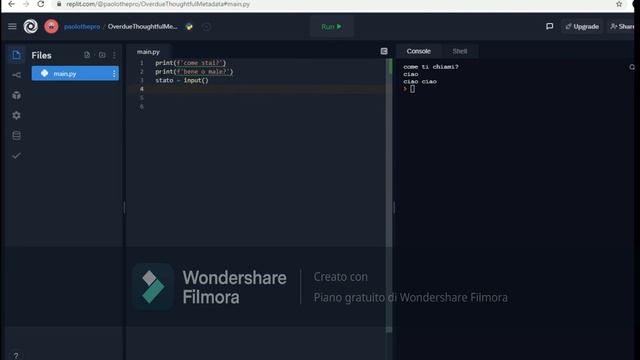Click the Upgrade button
640x360 pixels.
click(x=582, y=27)
